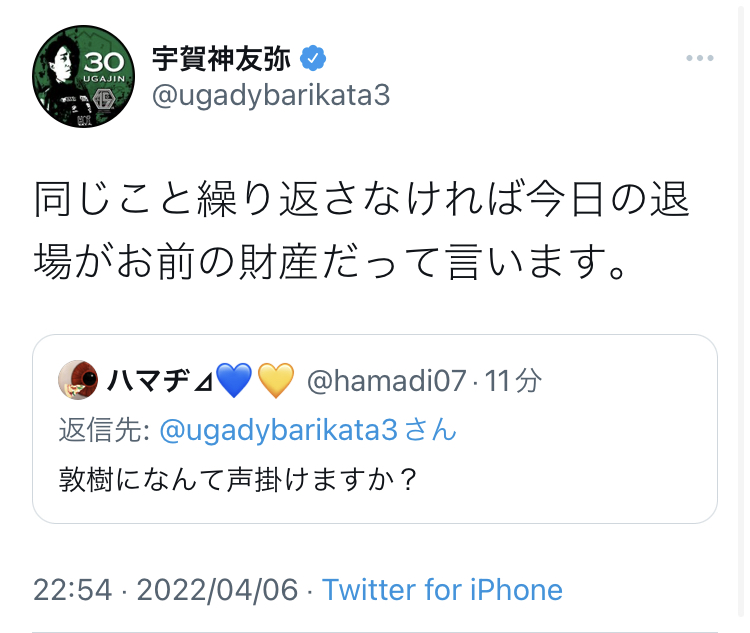The image size is (750, 633).
Task: Open quoted text 敦樹になんて声掛けますか？
Action: 238,479
